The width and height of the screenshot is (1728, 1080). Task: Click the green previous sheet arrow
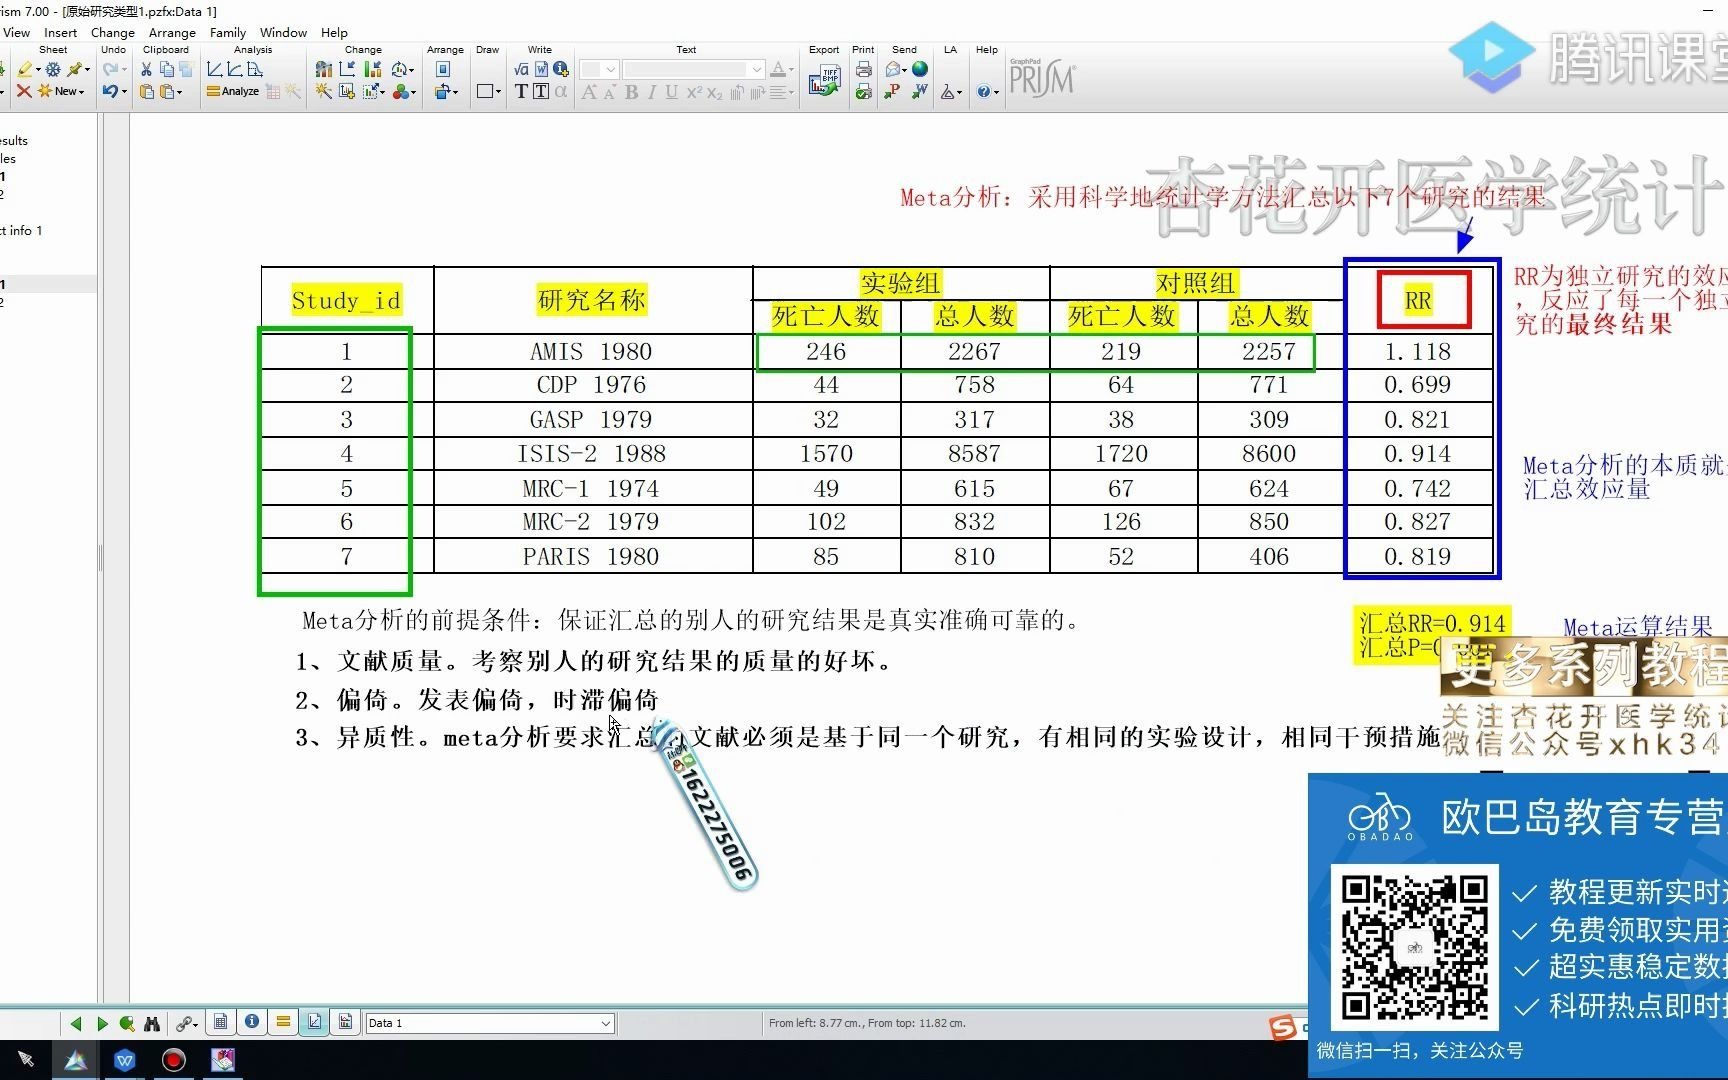coord(75,1023)
